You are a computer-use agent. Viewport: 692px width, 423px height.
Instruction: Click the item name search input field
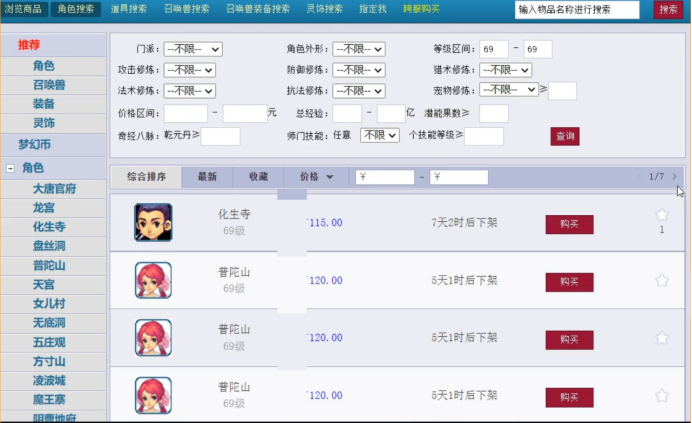click(x=577, y=9)
